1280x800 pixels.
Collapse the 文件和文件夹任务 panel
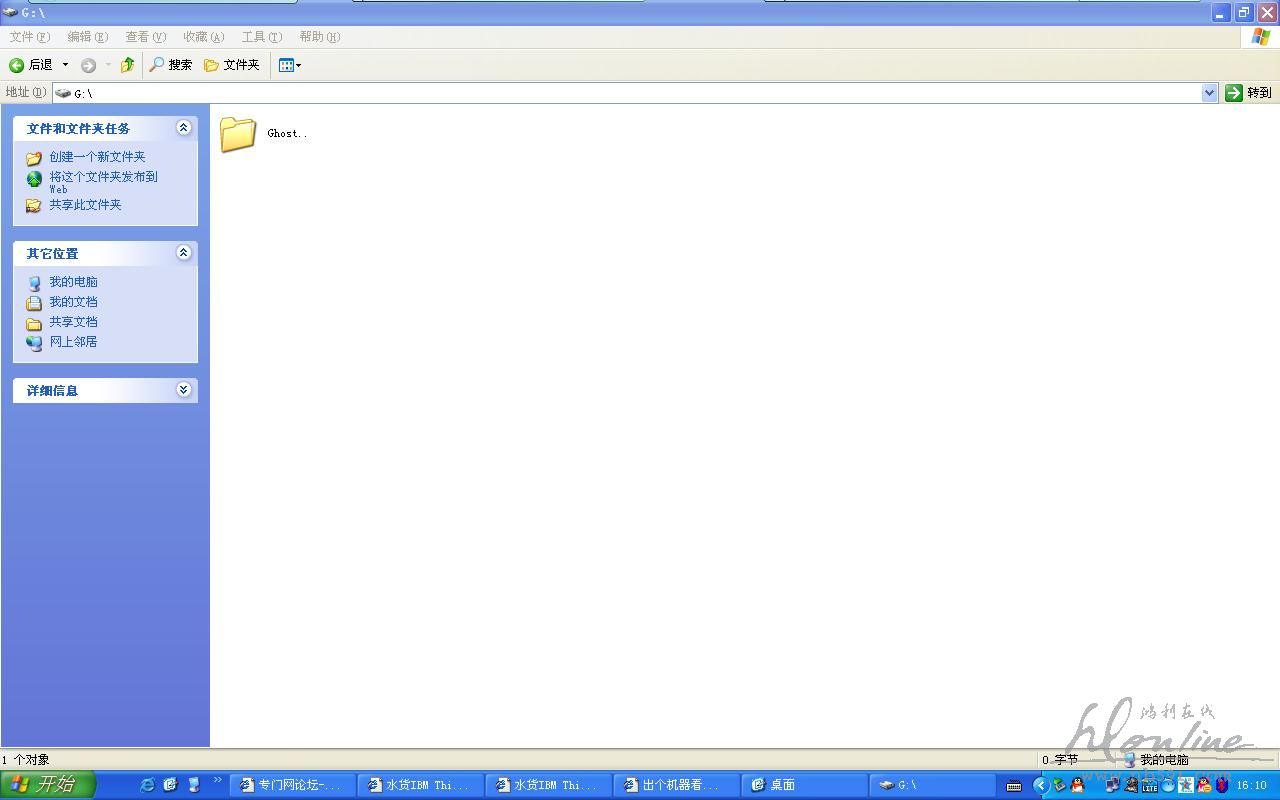pos(183,127)
